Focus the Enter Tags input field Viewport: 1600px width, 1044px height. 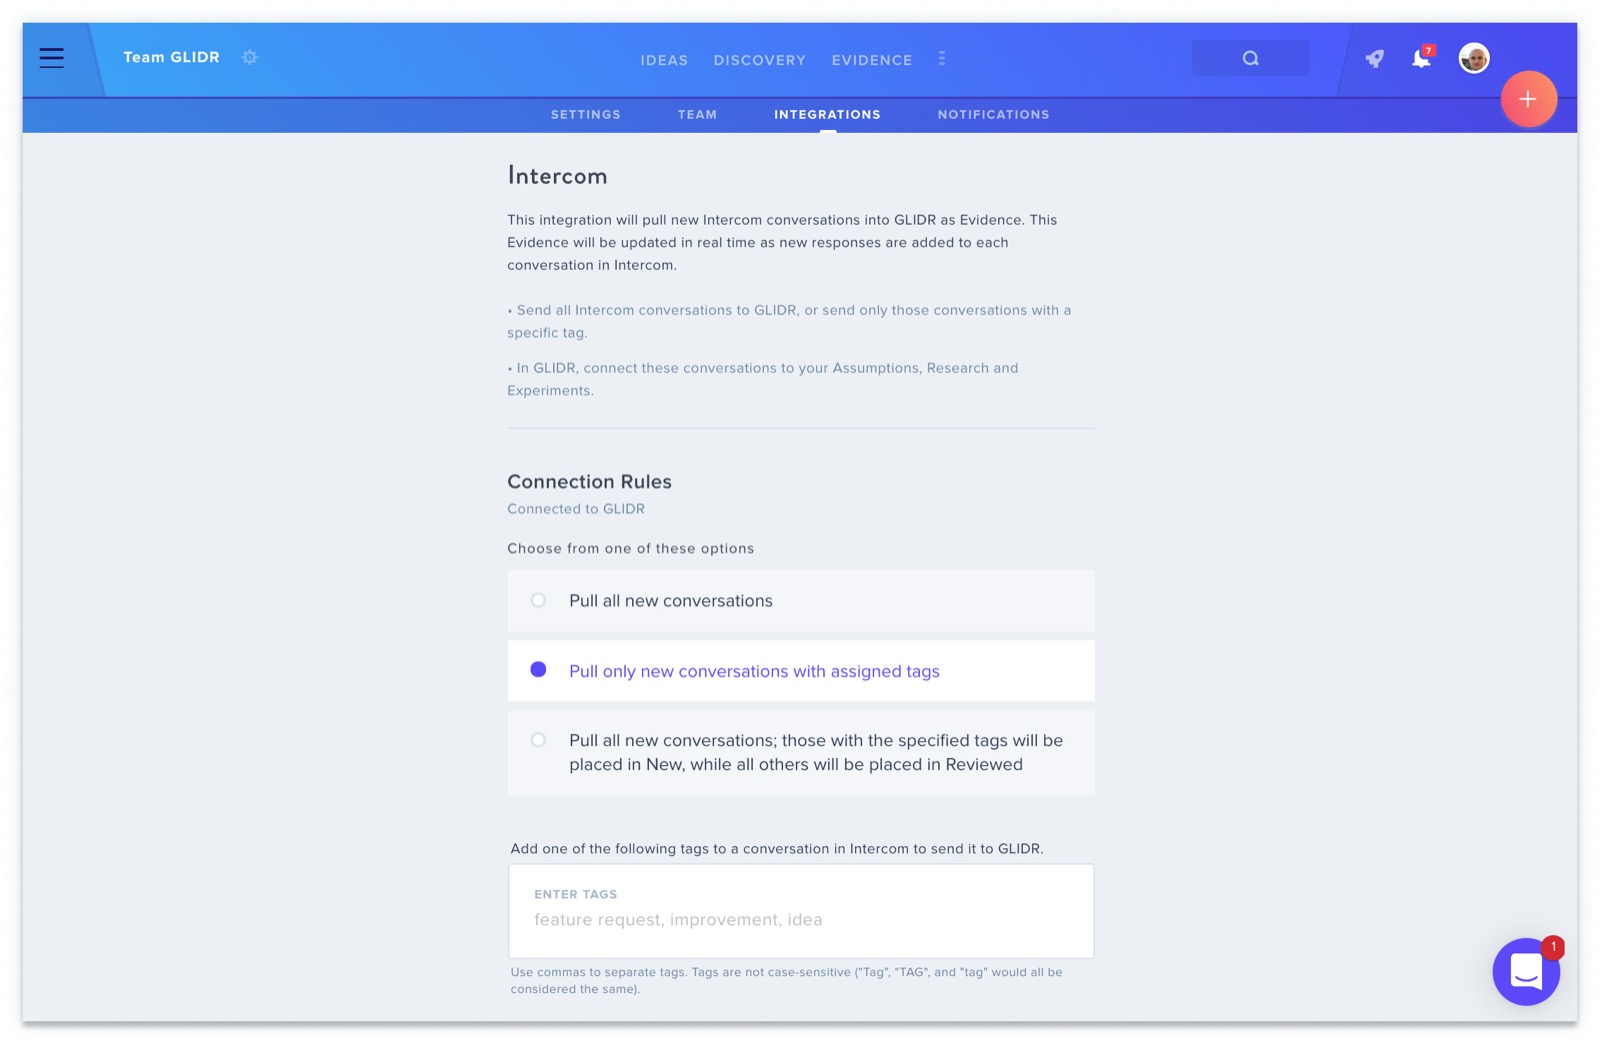click(x=801, y=911)
